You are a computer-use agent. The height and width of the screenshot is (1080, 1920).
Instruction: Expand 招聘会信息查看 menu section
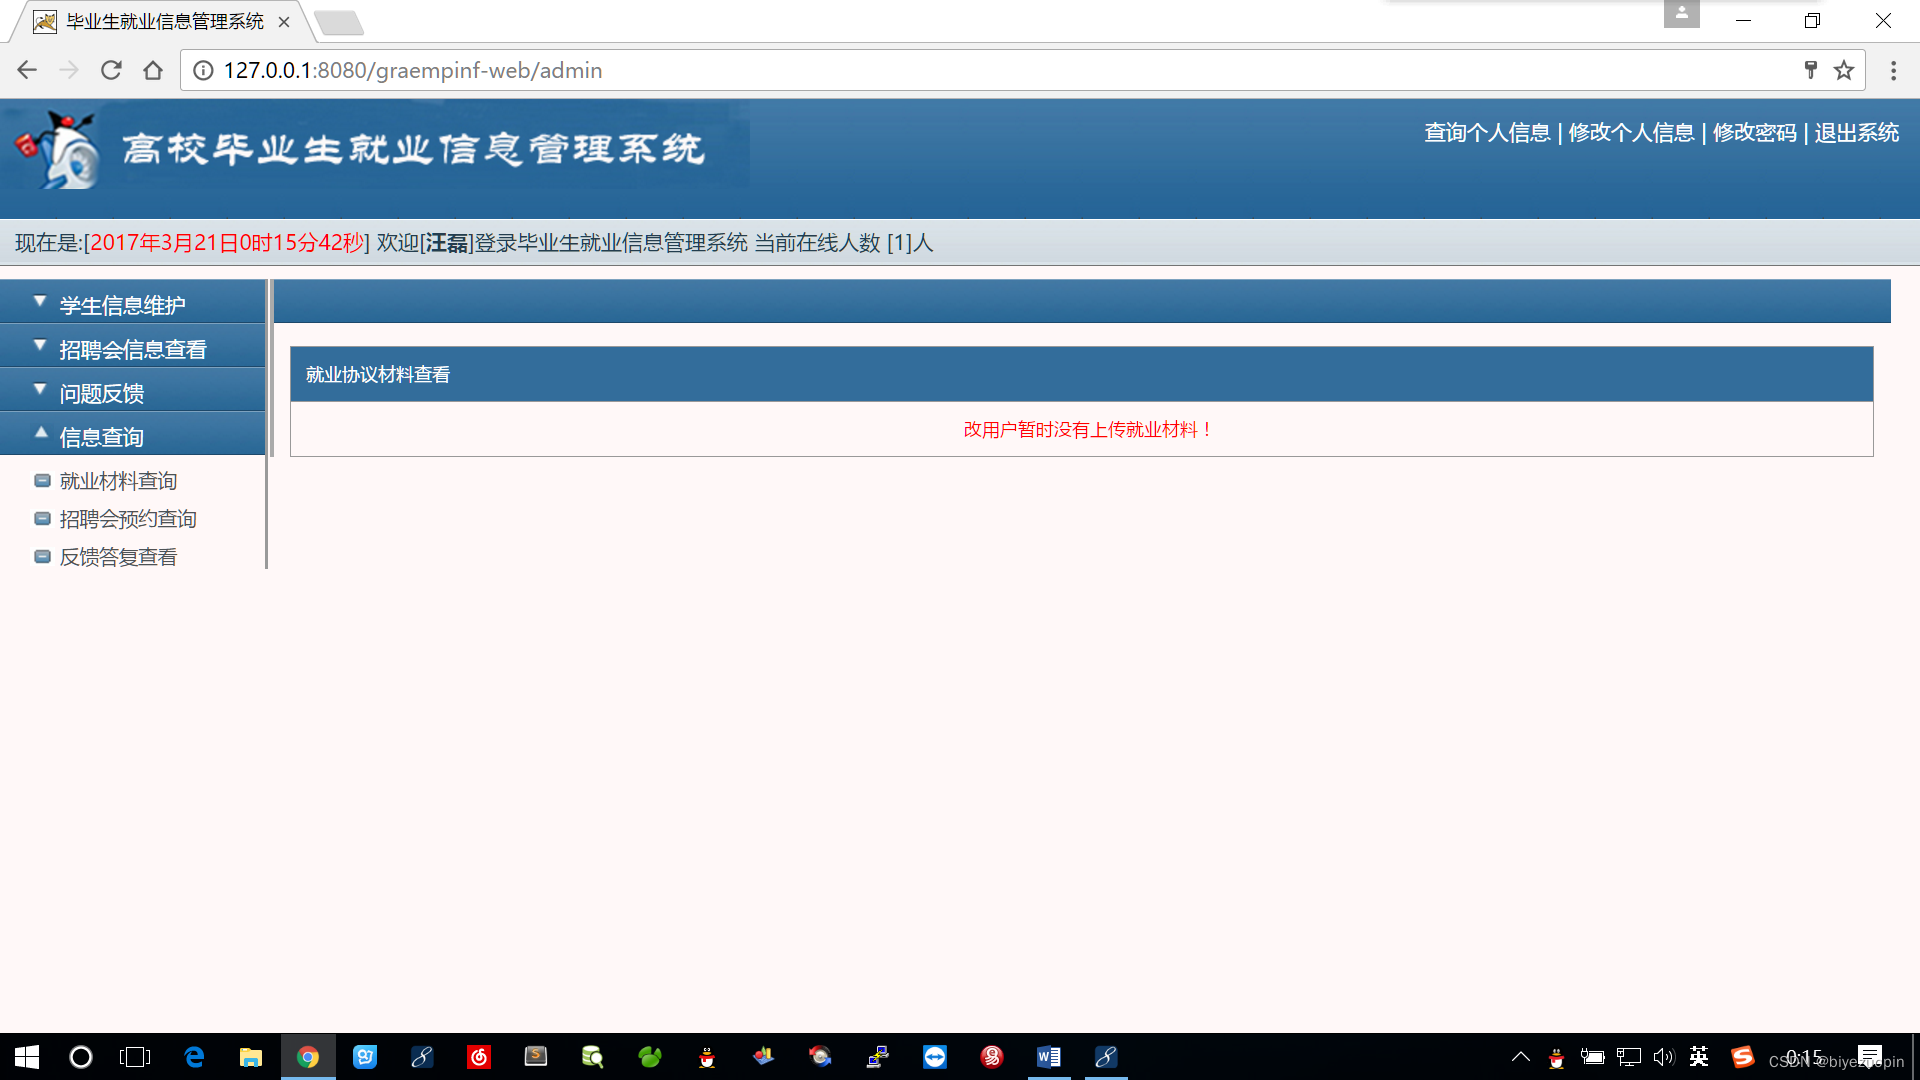coord(132,349)
